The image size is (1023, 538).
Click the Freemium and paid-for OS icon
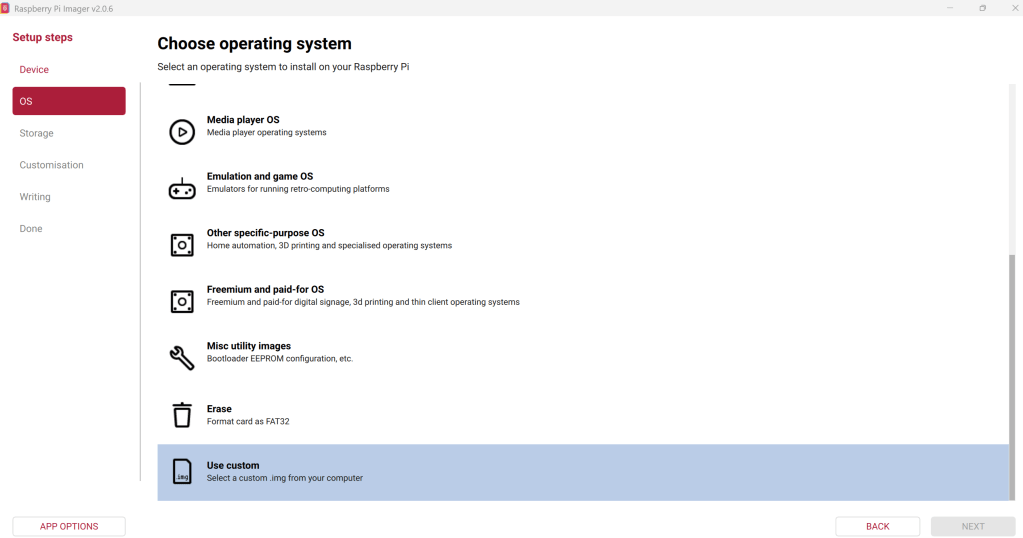(182, 302)
